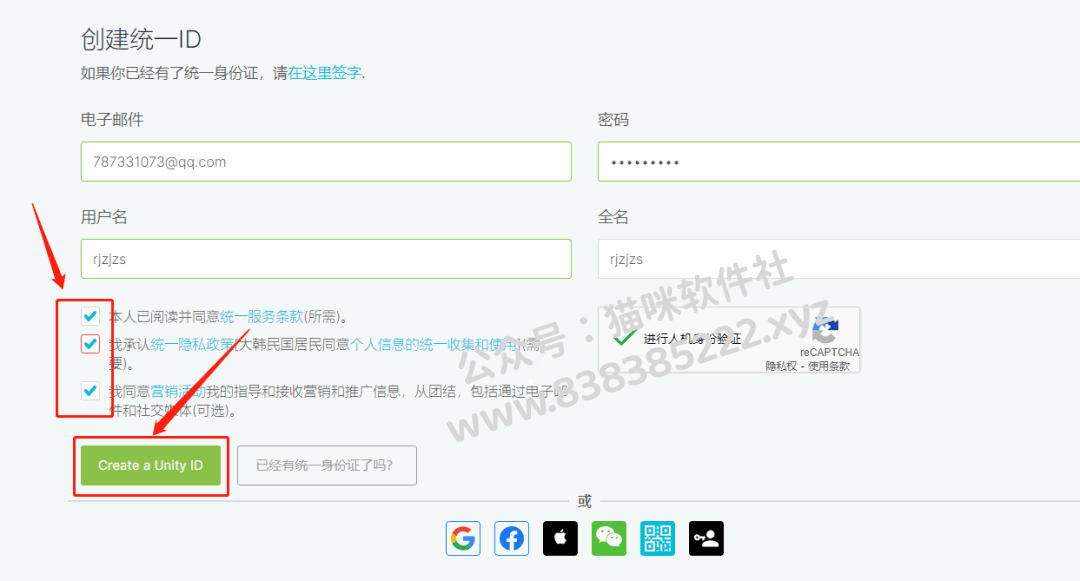
Task: Sign up with the Facebook icon
Action: 512,538
